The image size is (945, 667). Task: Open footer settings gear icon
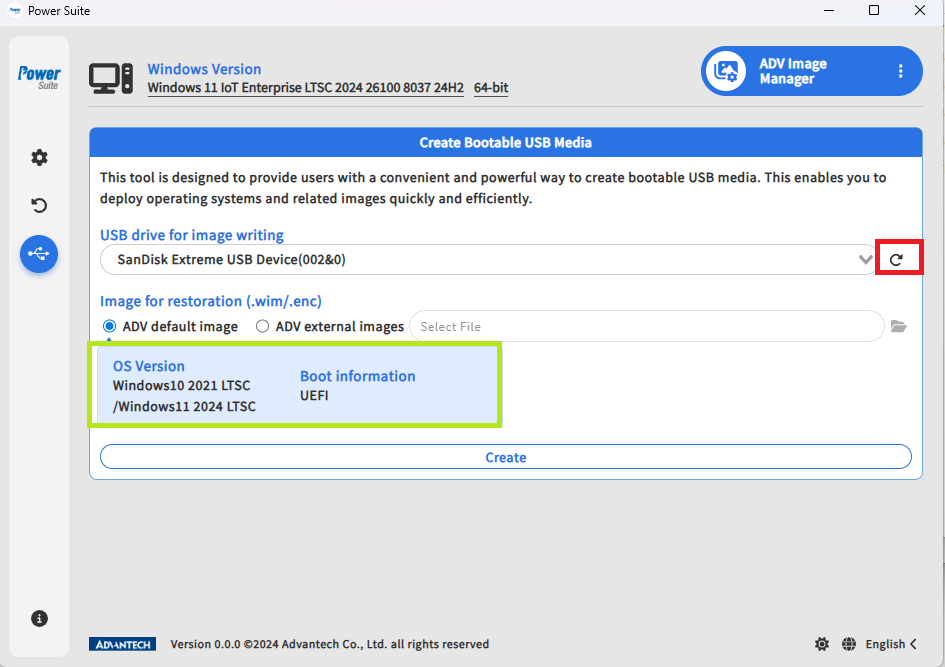click(821, 644)
